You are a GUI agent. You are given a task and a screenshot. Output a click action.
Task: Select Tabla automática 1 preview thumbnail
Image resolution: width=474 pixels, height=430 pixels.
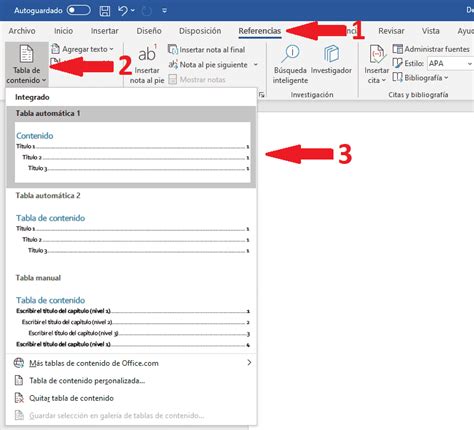tap(132, 152)
